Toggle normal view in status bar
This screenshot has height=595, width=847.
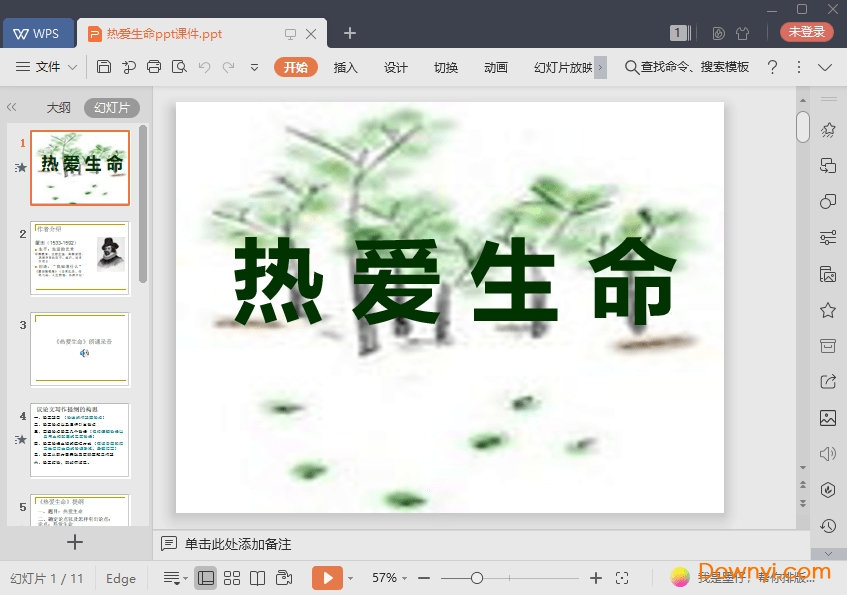coord(206,578)
